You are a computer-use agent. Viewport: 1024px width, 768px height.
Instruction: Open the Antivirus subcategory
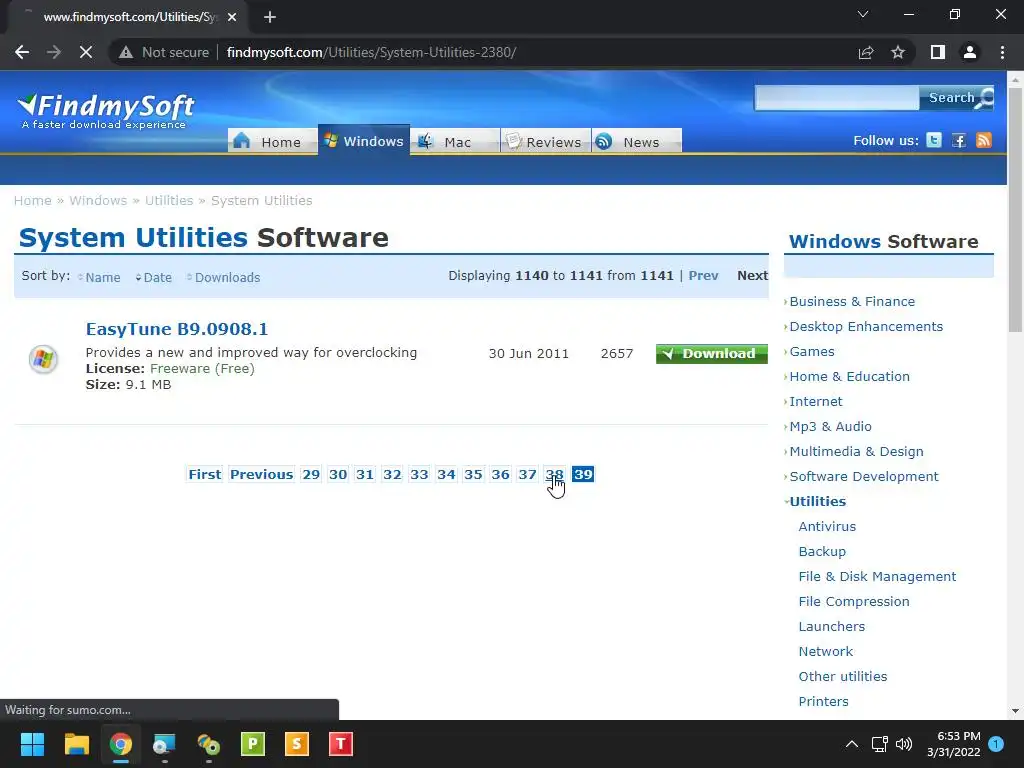coord(827,526)
